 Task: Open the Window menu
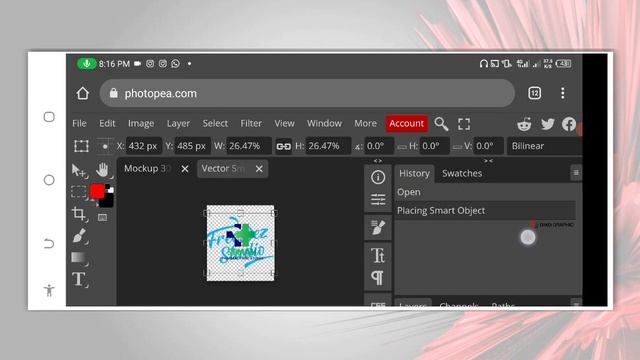[324, 123]
